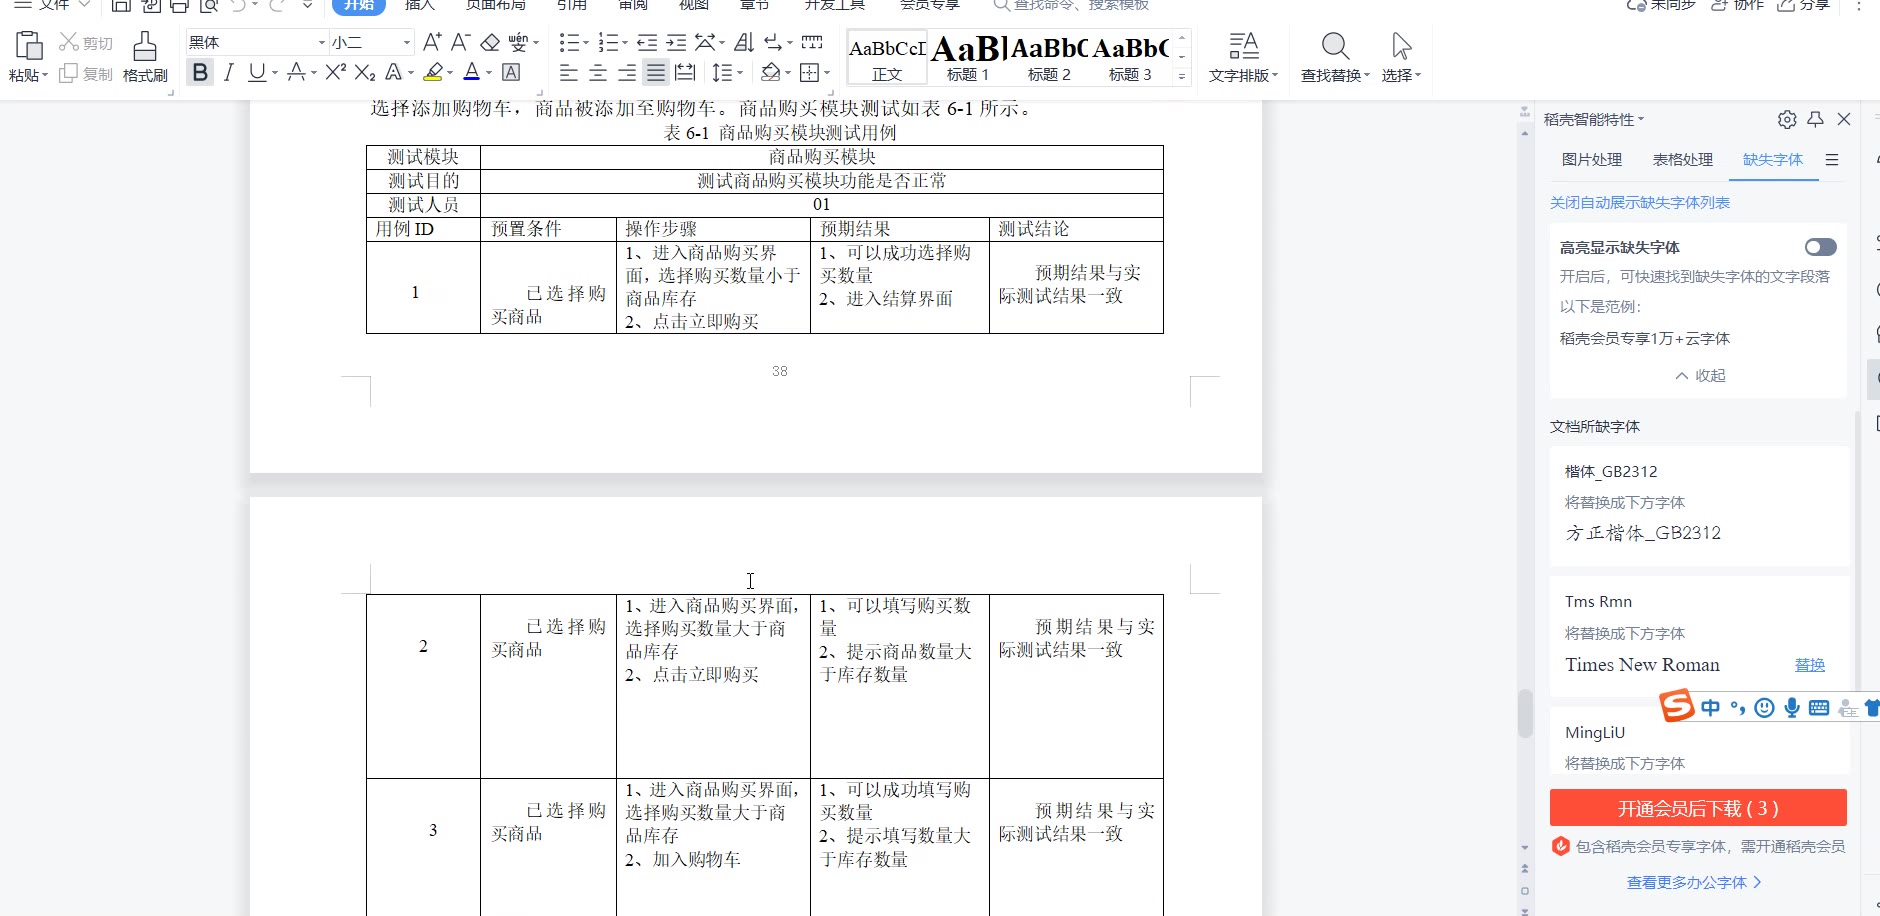The width and height of the screenshot is (1880, 916).
Task: Toggle Sogou 中 Chinese/English mode
Action: 1711,708
